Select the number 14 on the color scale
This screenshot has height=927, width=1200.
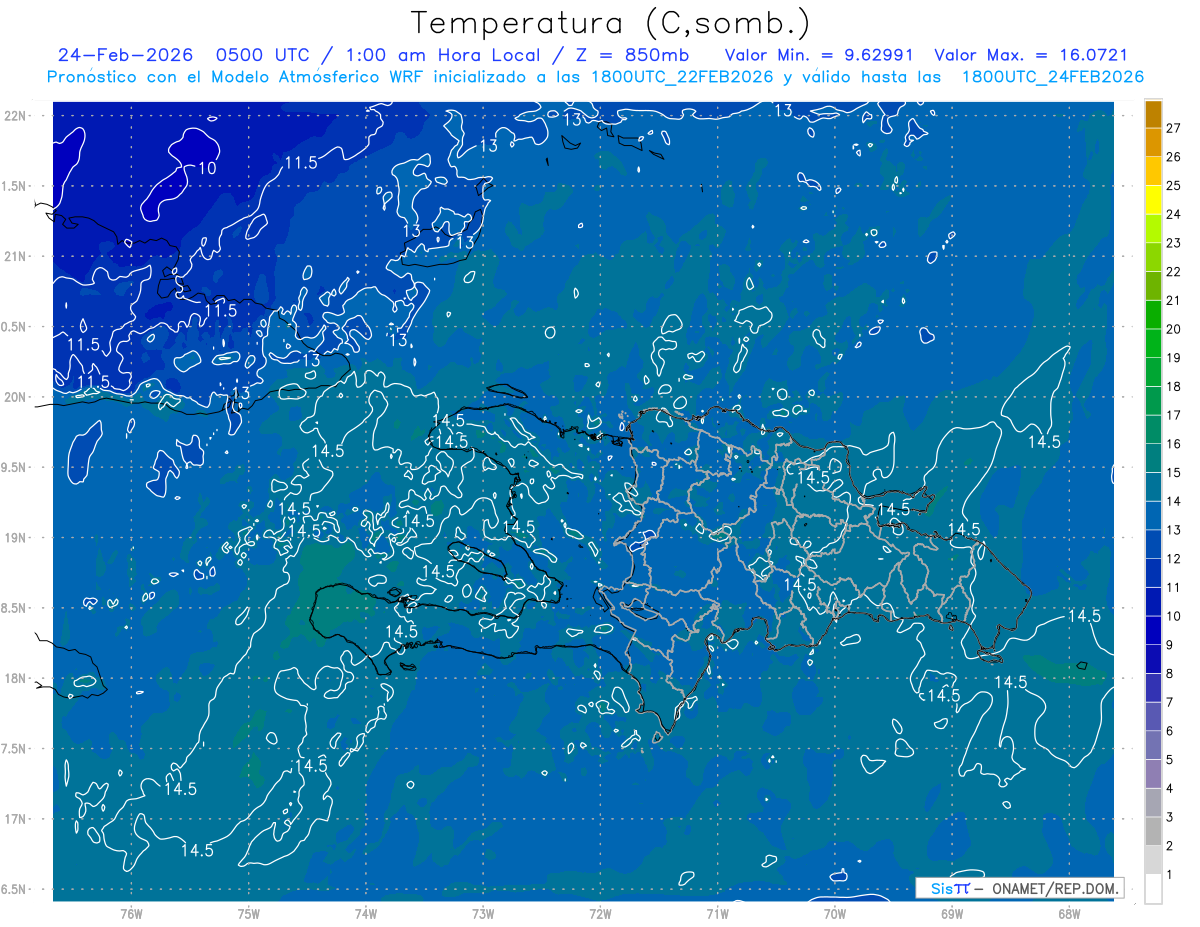click(1173, 501)
